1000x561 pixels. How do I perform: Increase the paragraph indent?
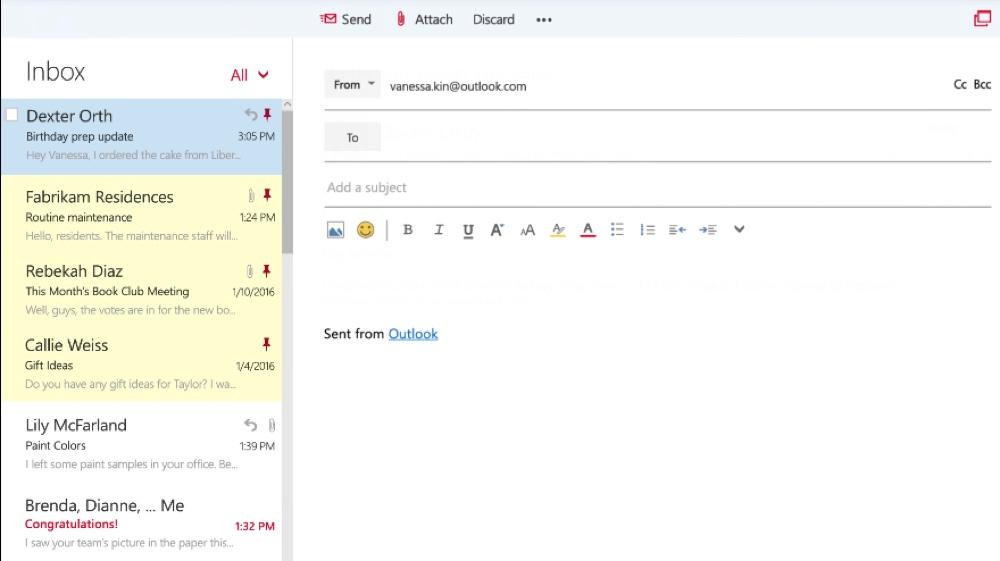click(x=708, y=230)
